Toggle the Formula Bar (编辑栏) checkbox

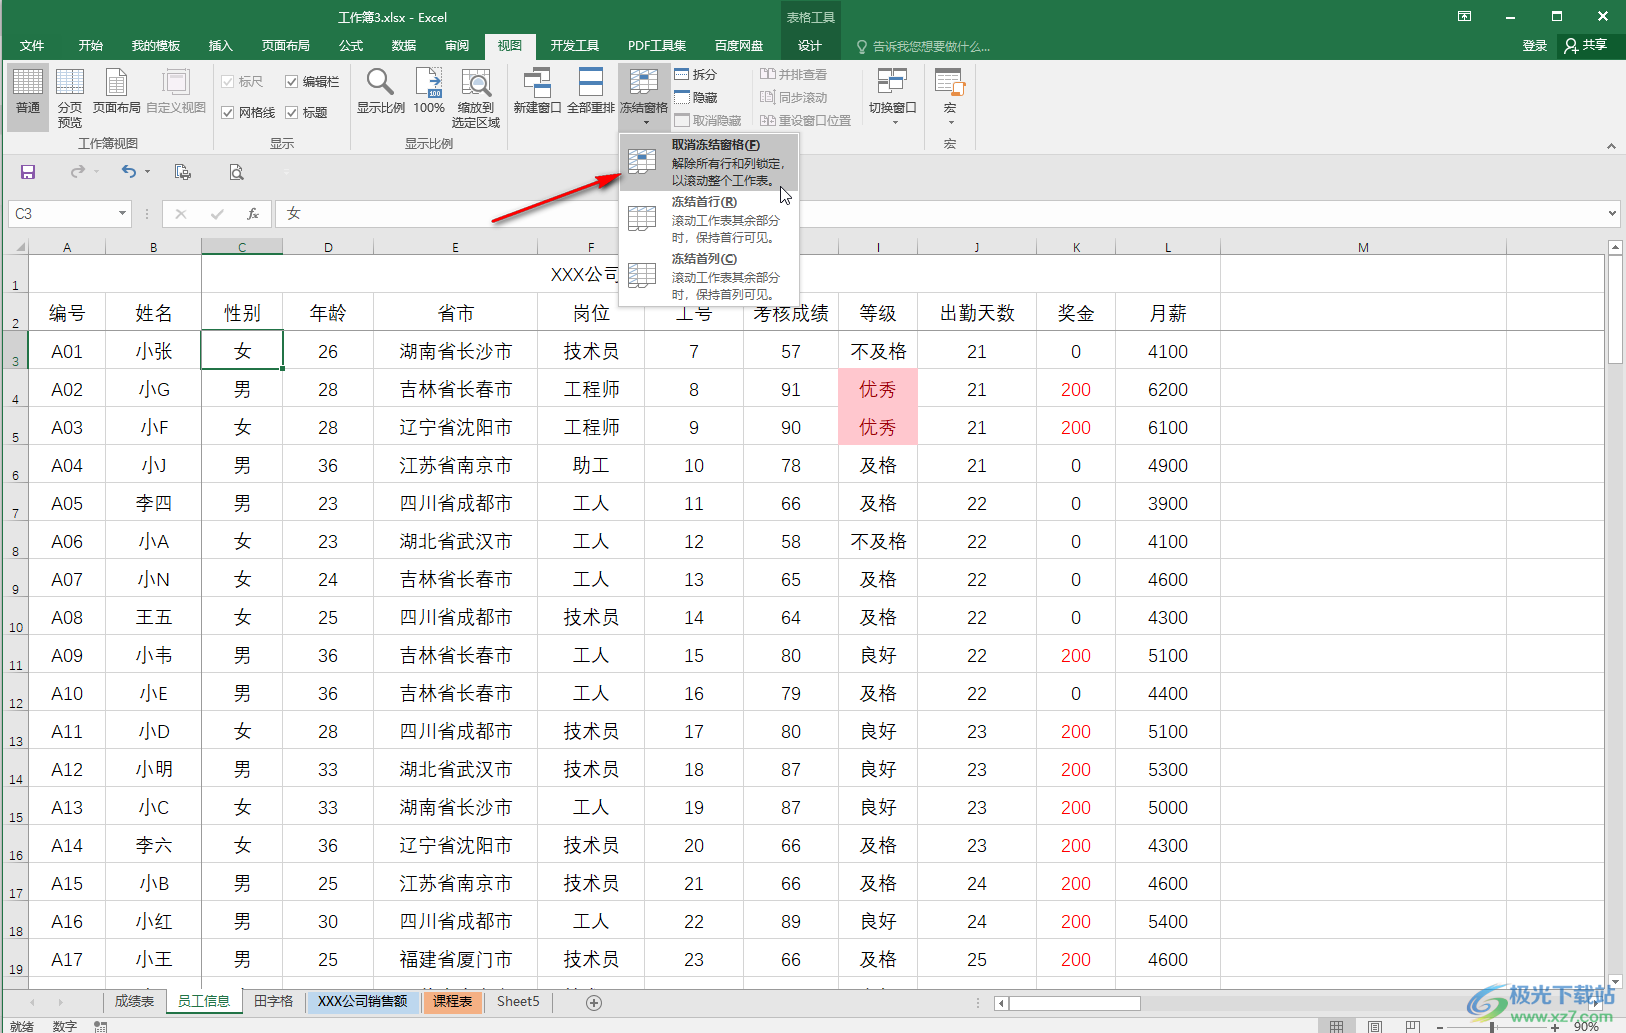coord(292,82)
